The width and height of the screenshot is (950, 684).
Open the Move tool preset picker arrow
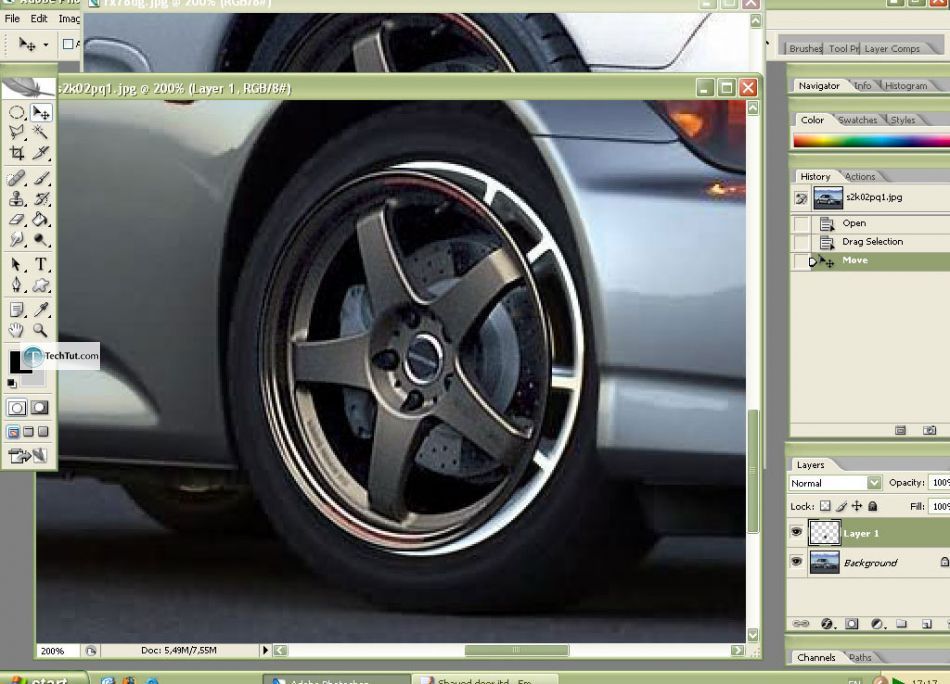tap(46, 45)
